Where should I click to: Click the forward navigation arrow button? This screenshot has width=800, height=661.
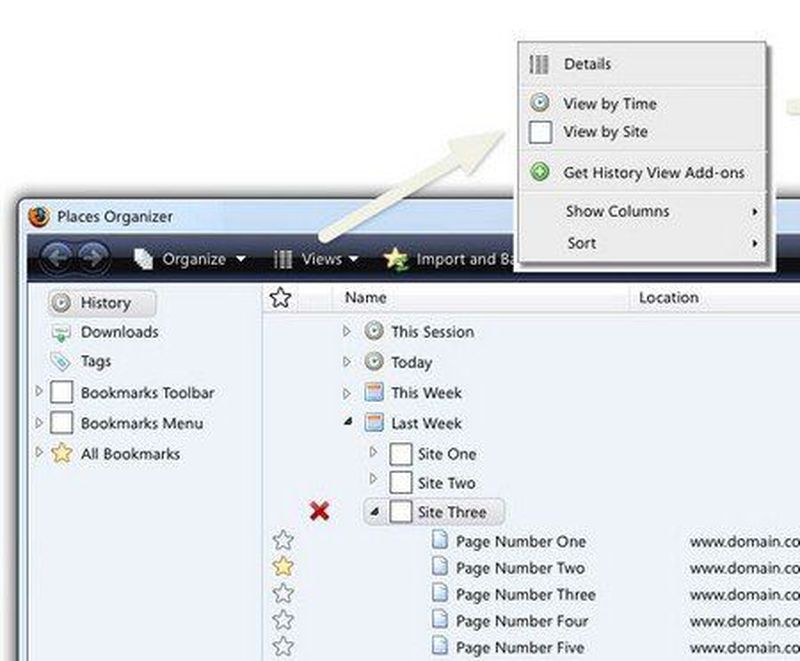click(x=93, y=259)
